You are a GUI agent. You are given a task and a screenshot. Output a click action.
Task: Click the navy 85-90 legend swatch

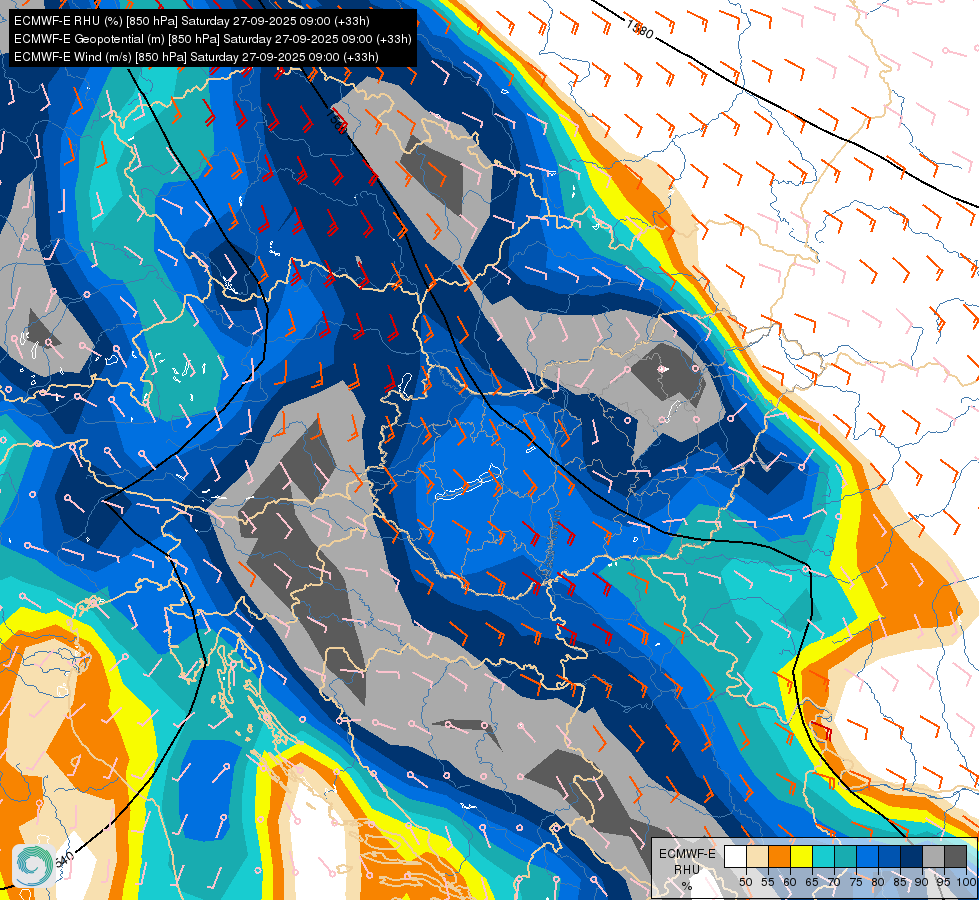coord(912,856)
